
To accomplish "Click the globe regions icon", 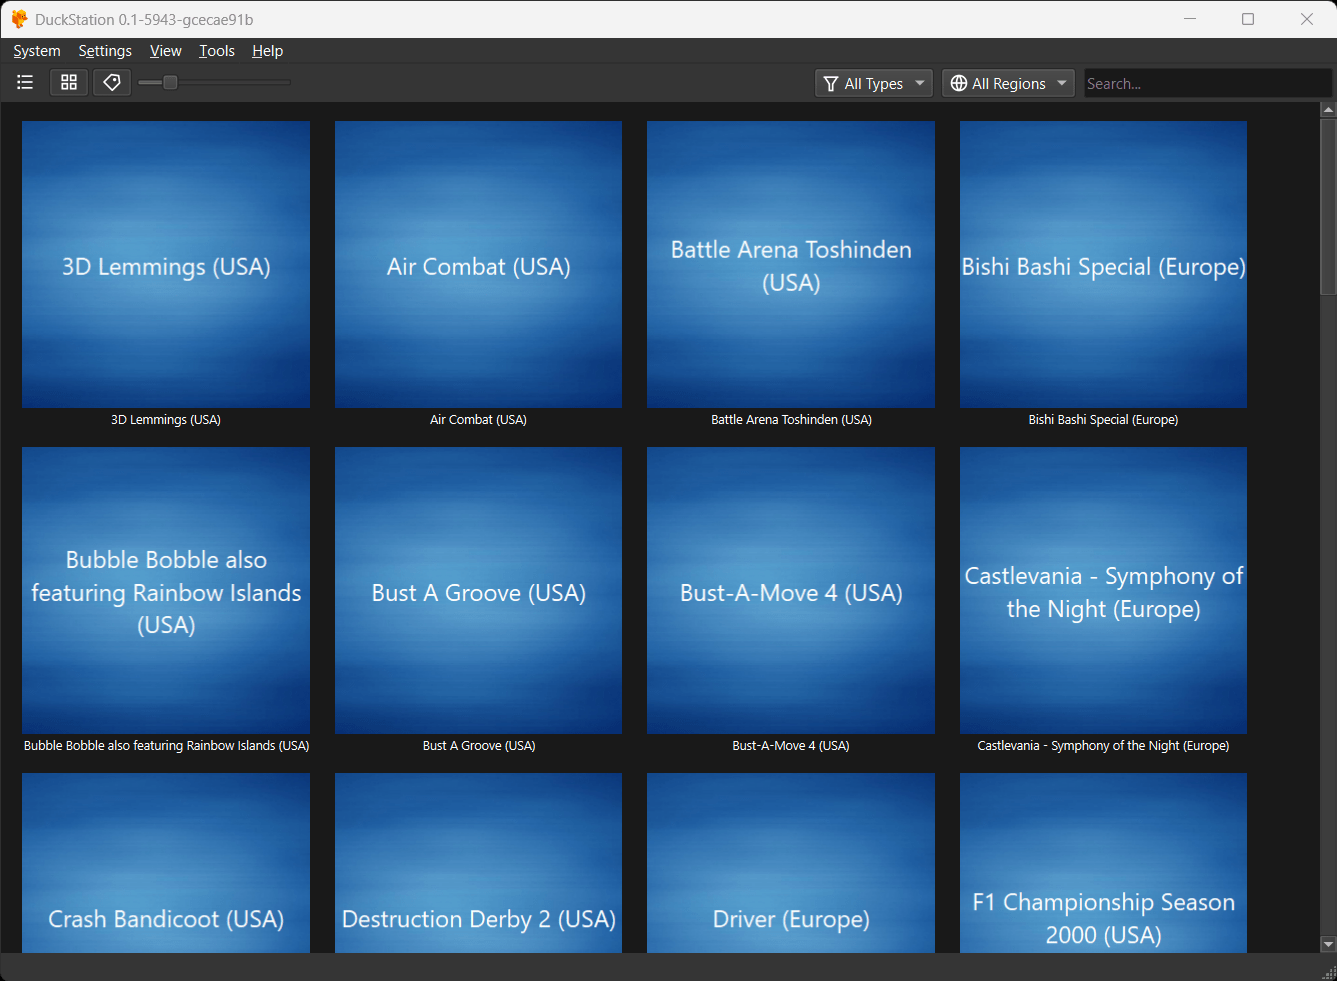I will (x=958, y=84).
